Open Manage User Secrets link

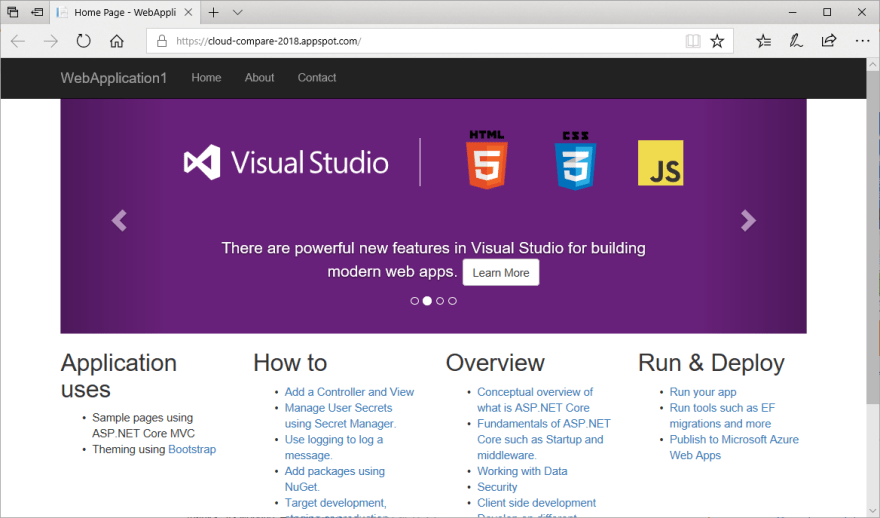click(340, 416)
